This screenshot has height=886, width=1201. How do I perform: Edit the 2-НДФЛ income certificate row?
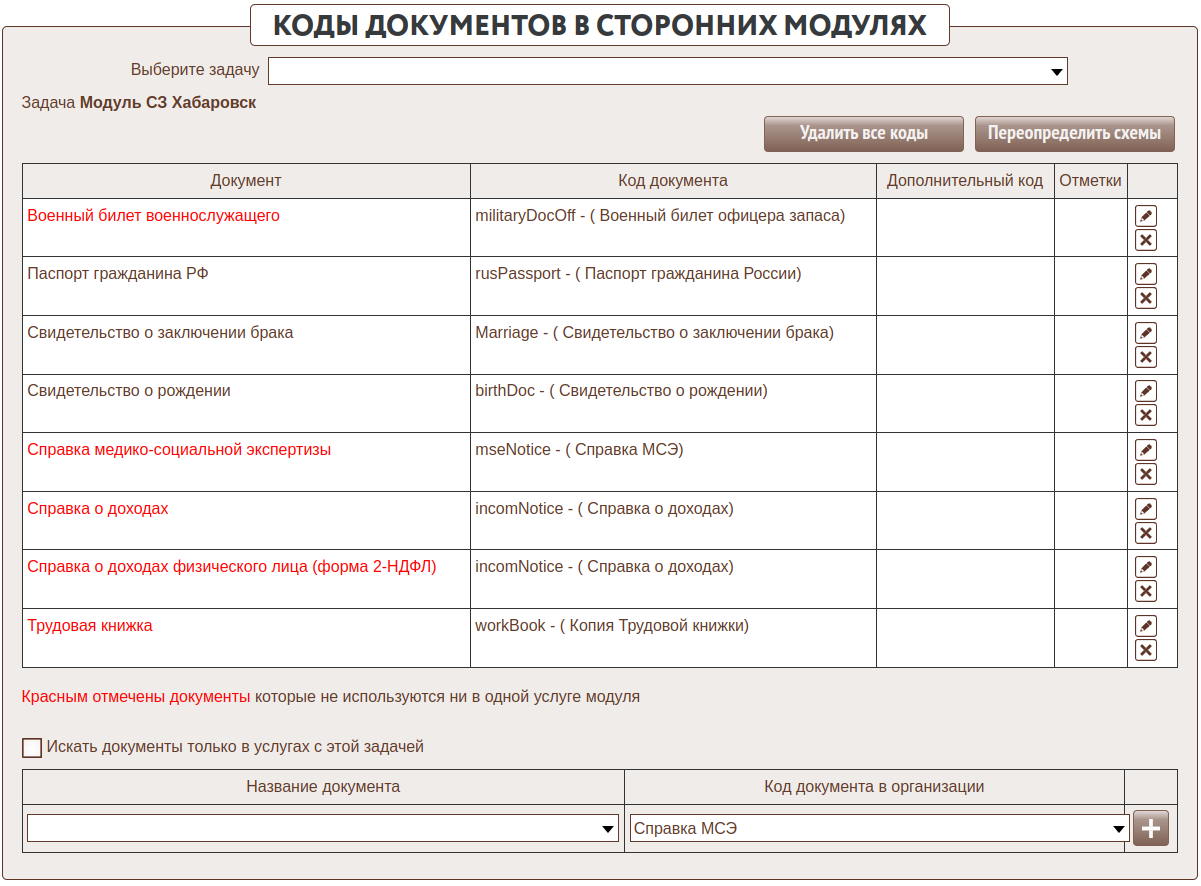[x=1146, y=567]
